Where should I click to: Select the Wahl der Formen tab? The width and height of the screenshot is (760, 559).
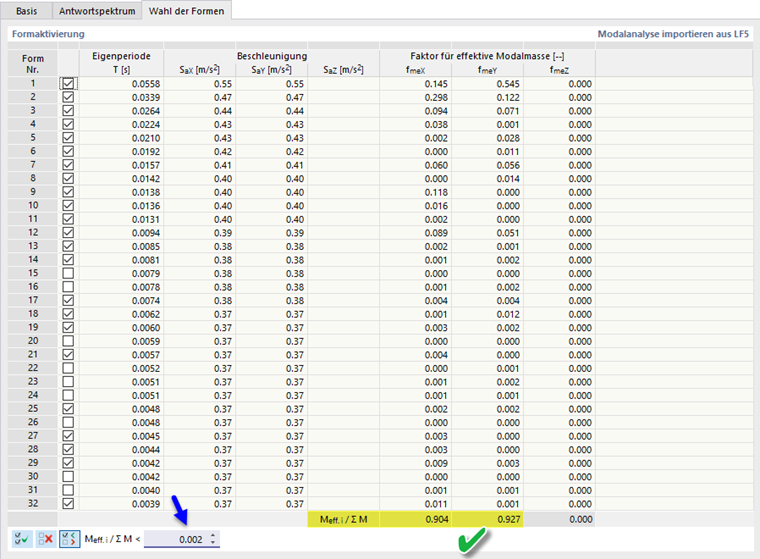(187, 11)
